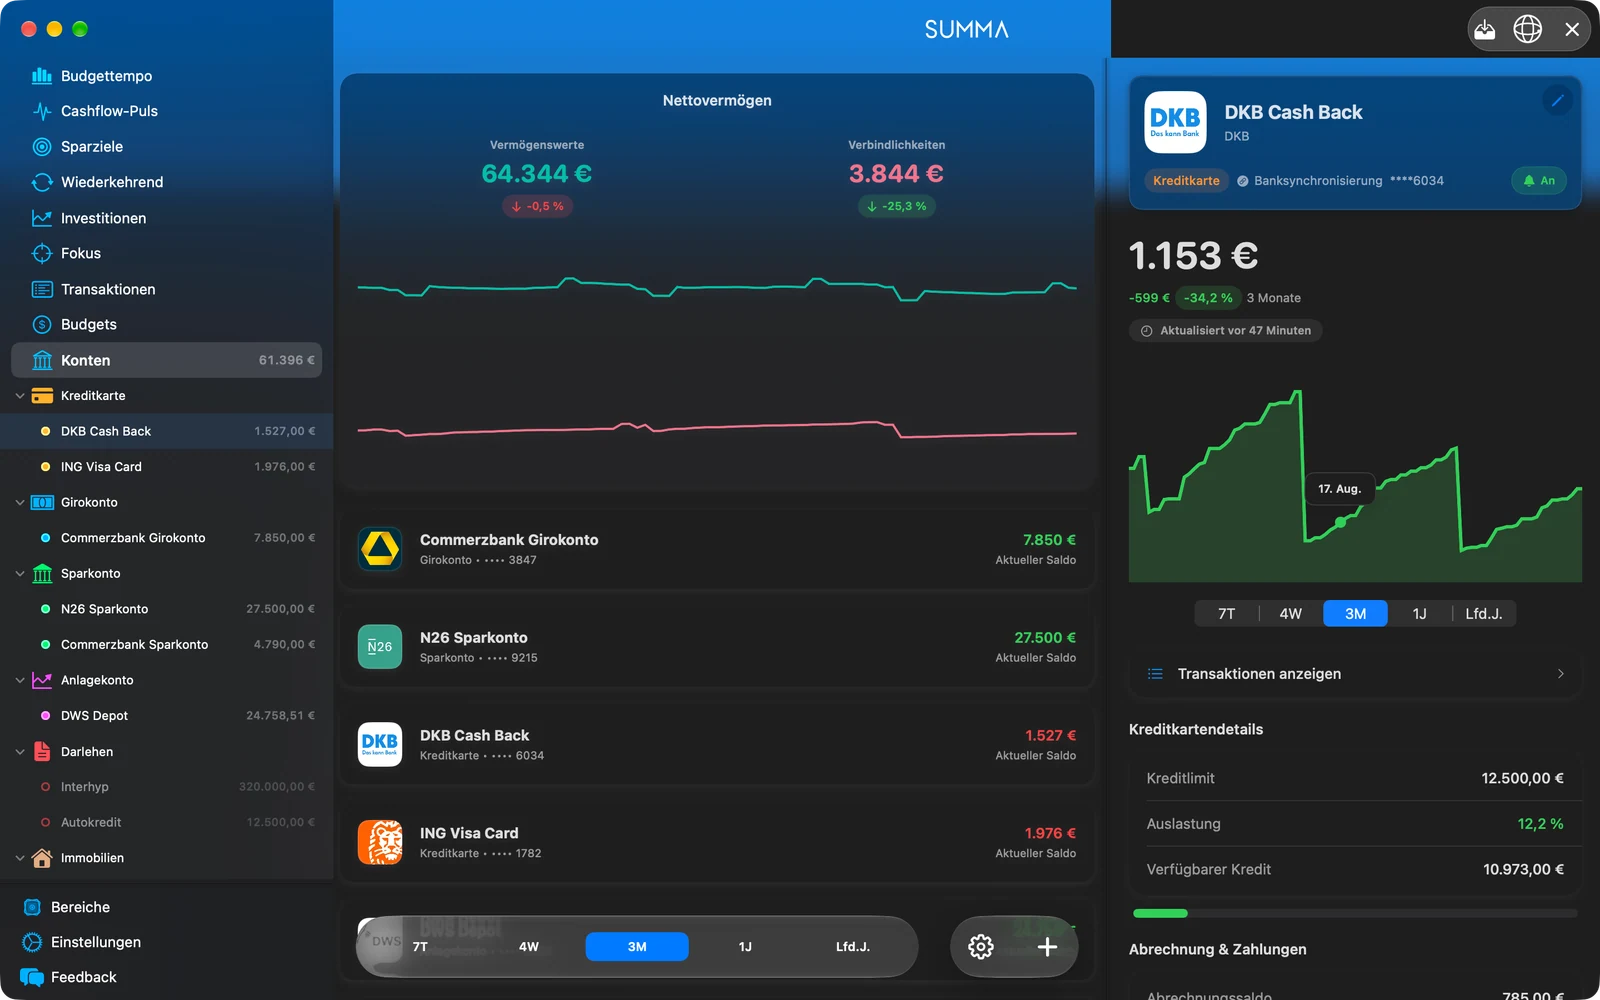This screenshot has height=1000, width=1600.
Task: Close the account detail panel
Action: click(x=1572, y=29)
